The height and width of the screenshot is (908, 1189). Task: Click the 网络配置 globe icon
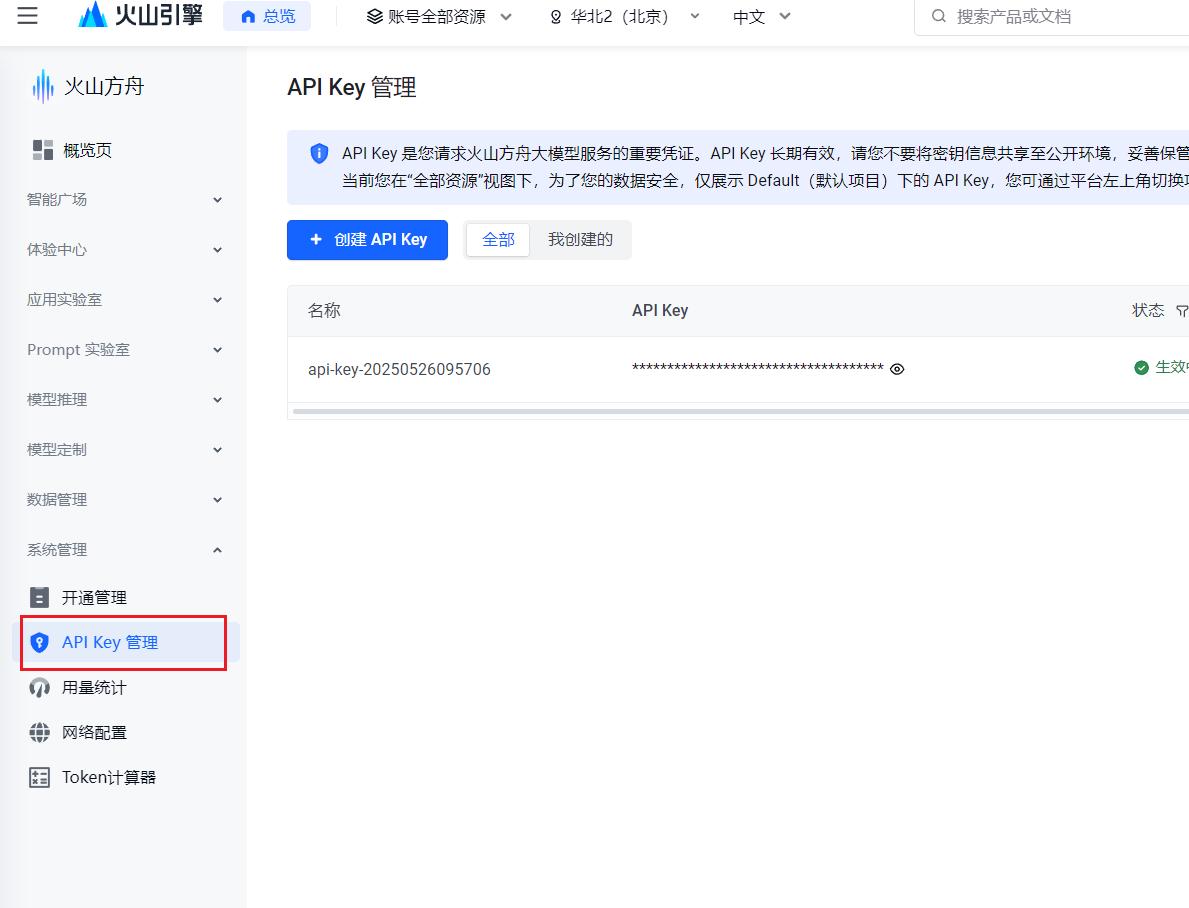38,732
